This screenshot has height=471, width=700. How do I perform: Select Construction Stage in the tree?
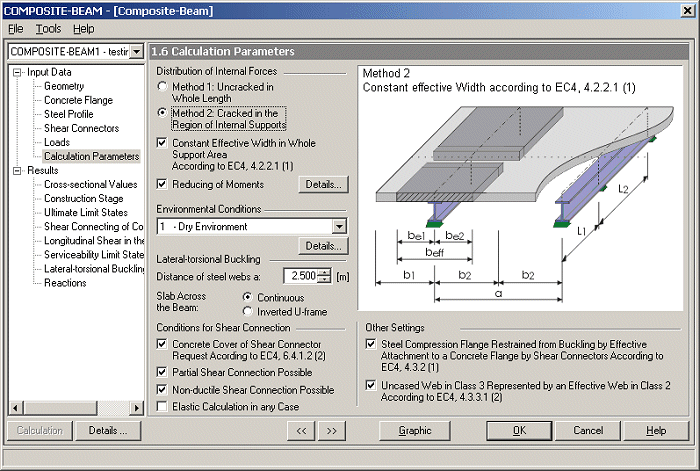click(83, 199)
